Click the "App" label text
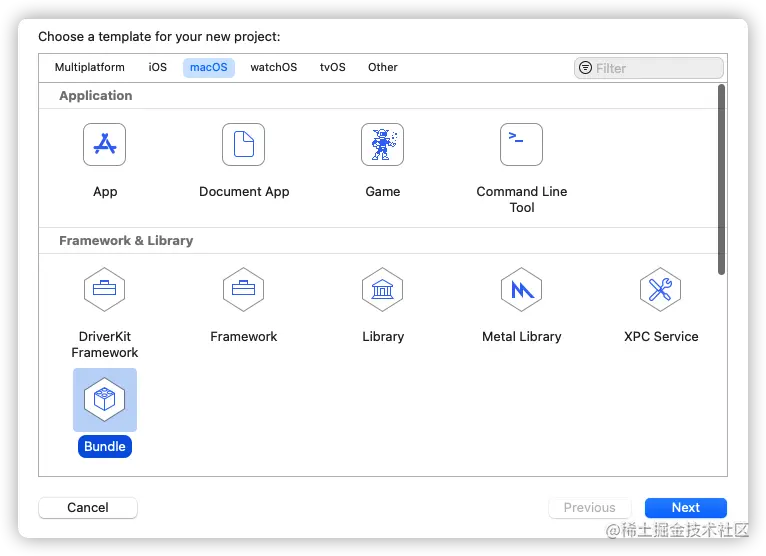Screen dimensions: 766x556 [105, 192]
